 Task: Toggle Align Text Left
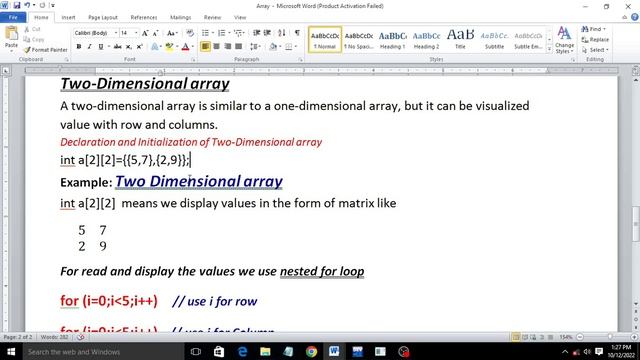pos(205,47)
